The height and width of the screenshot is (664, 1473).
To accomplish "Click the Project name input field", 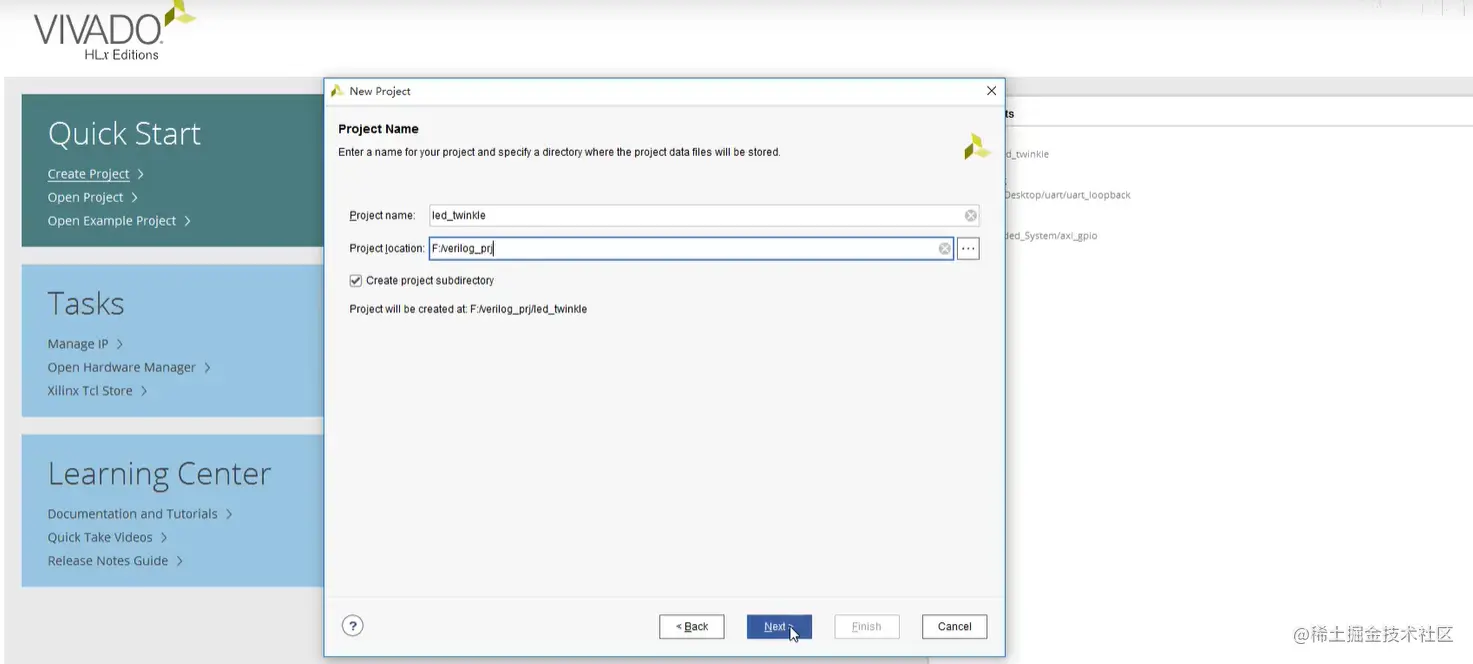I will [704, 215].
